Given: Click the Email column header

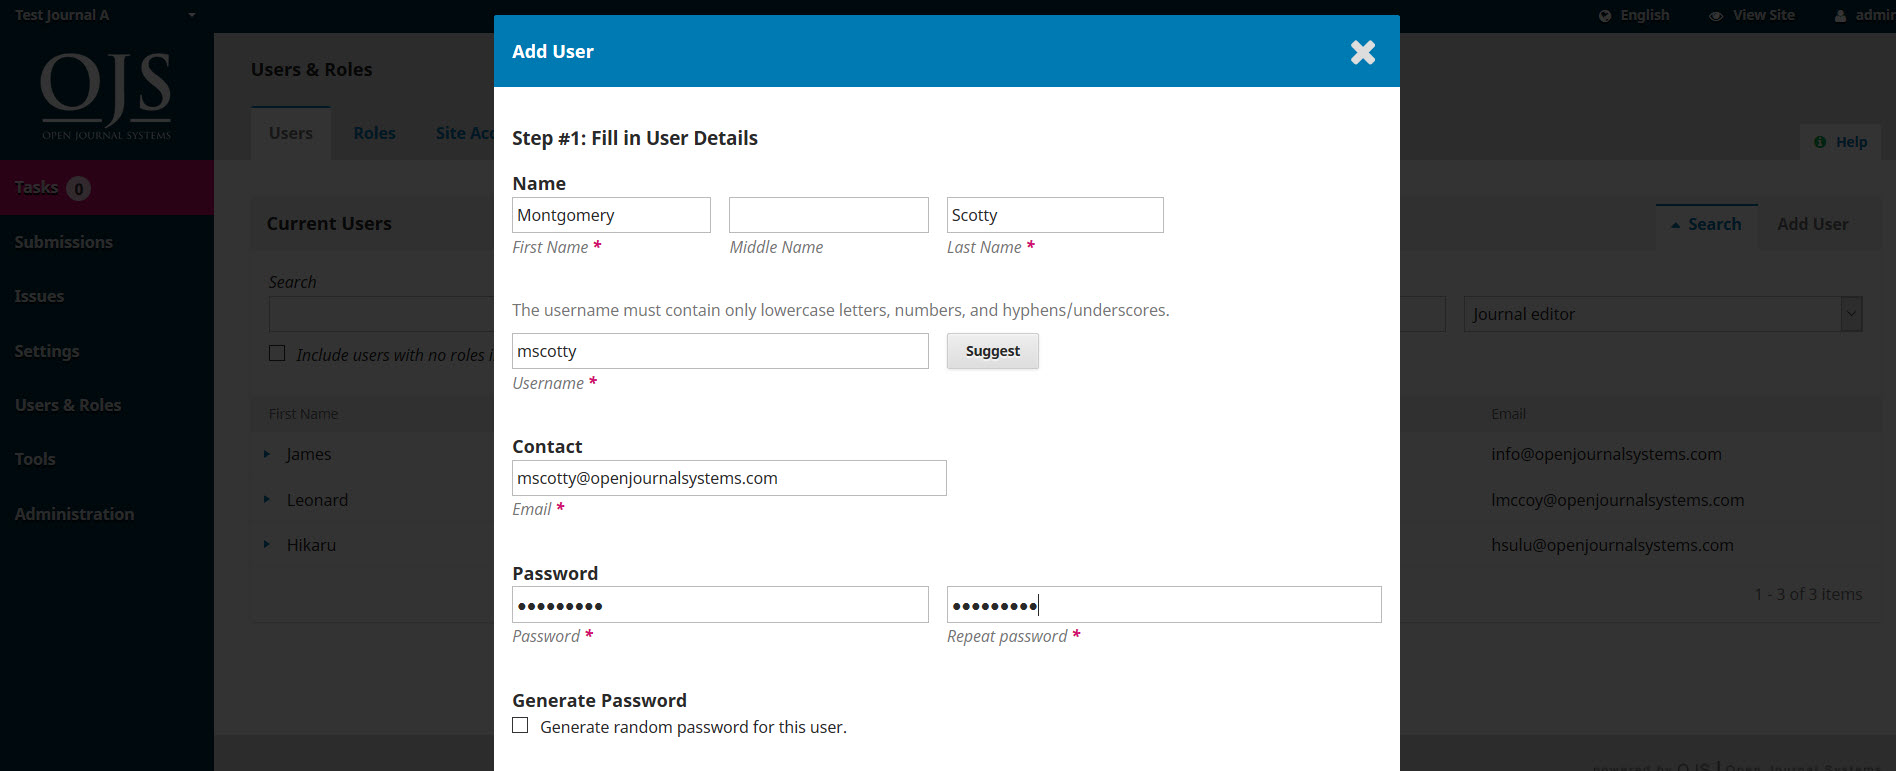Looking at the screenshot, I should pyautogui.click(x=1508, y=414).
